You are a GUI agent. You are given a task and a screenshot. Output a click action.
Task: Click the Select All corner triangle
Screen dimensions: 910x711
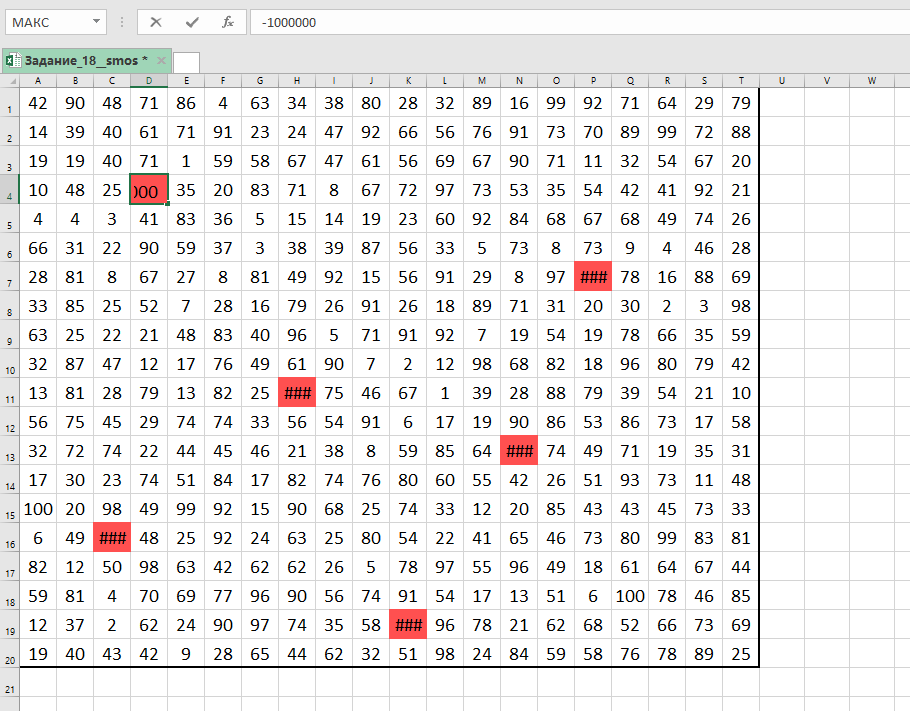[9, 80]
